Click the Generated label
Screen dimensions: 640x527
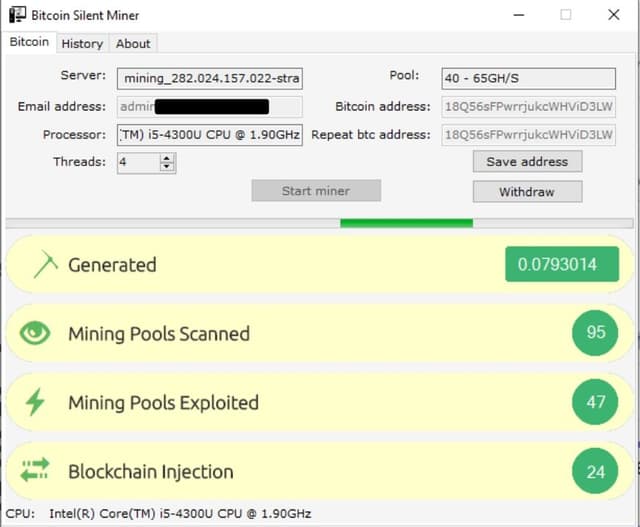coord(112,265)
